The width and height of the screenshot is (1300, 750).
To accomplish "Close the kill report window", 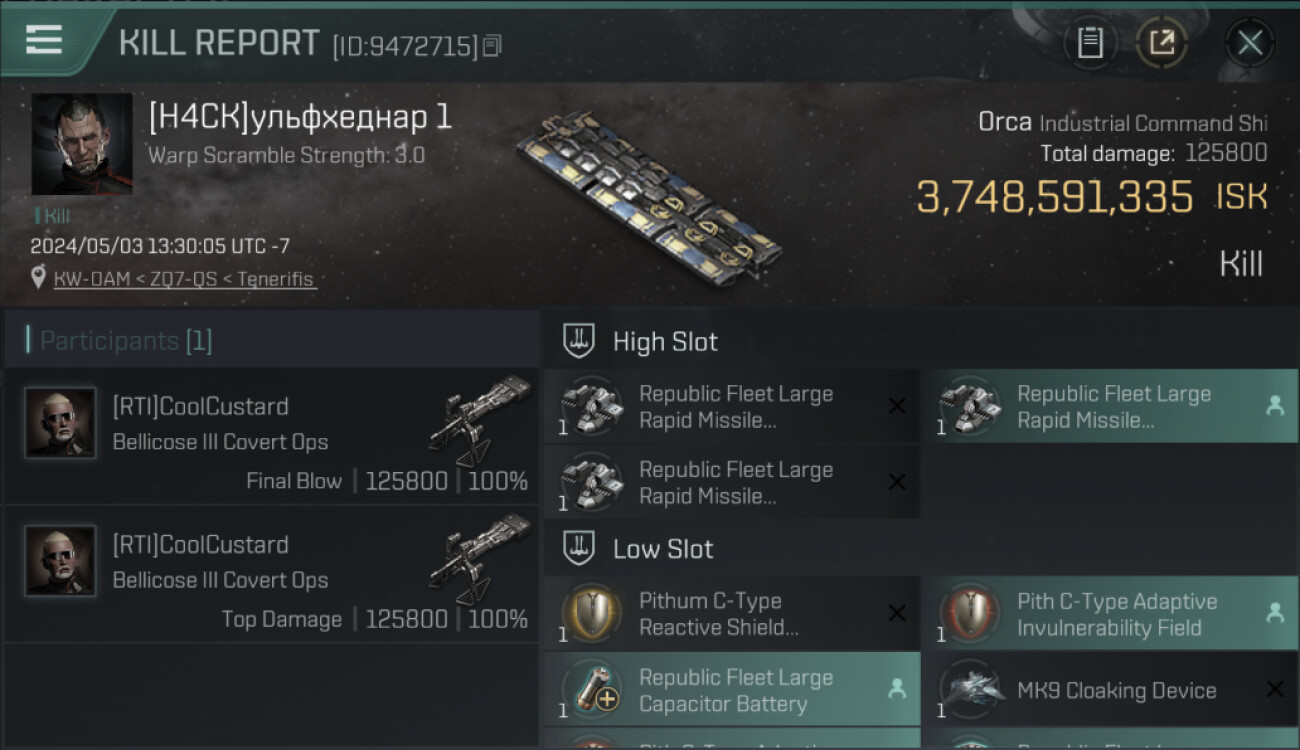I will (1249, 42).
